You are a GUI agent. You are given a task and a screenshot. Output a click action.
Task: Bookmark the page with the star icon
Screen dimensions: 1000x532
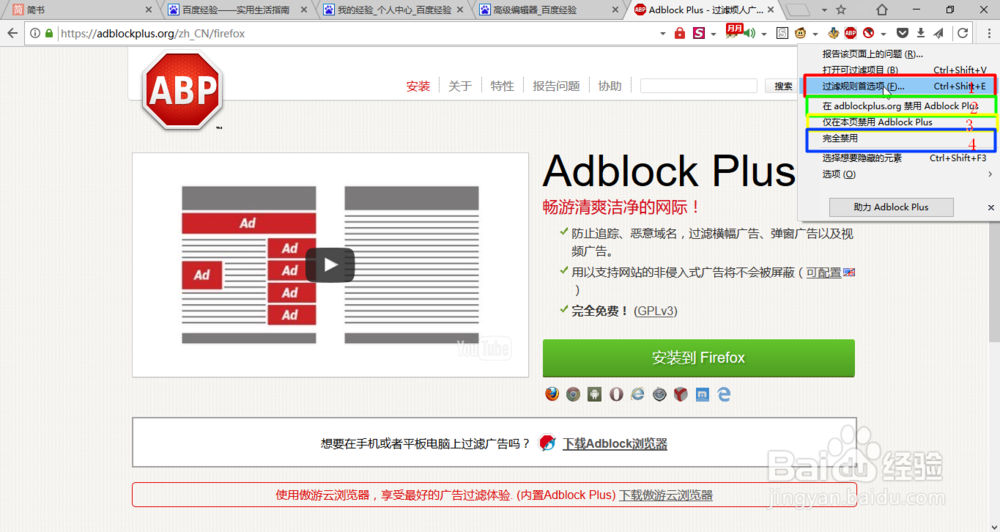click(841, 10)
